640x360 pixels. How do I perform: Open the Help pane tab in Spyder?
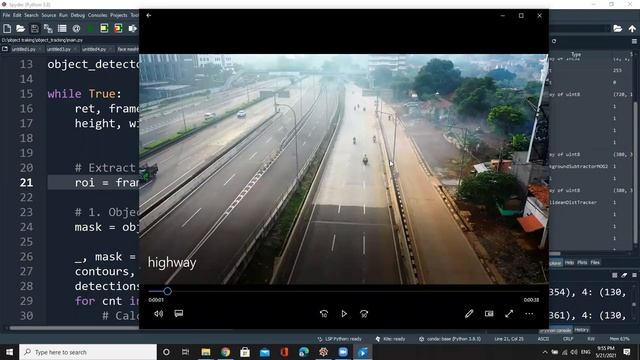[x=569, y=262]
